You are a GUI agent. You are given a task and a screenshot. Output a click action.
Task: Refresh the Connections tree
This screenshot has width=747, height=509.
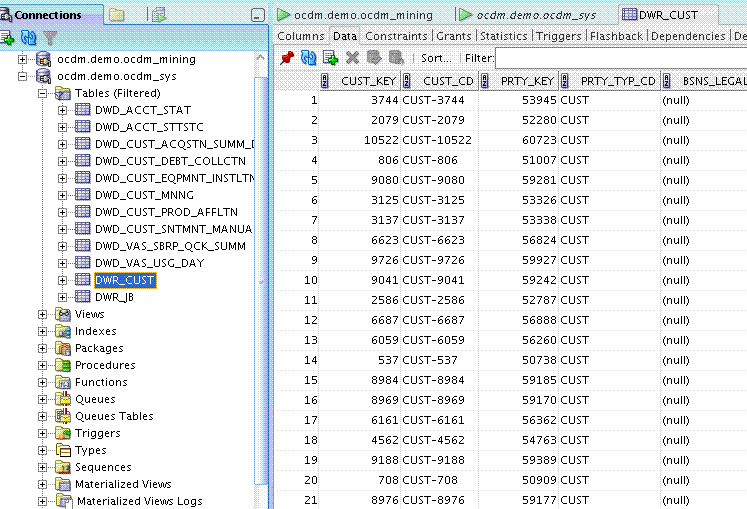[x=28, y=38]
